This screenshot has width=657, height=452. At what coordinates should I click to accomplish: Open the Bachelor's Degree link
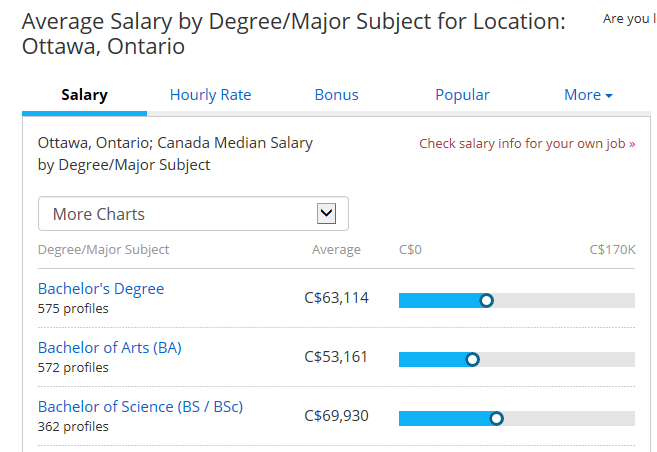pos(101,289)
